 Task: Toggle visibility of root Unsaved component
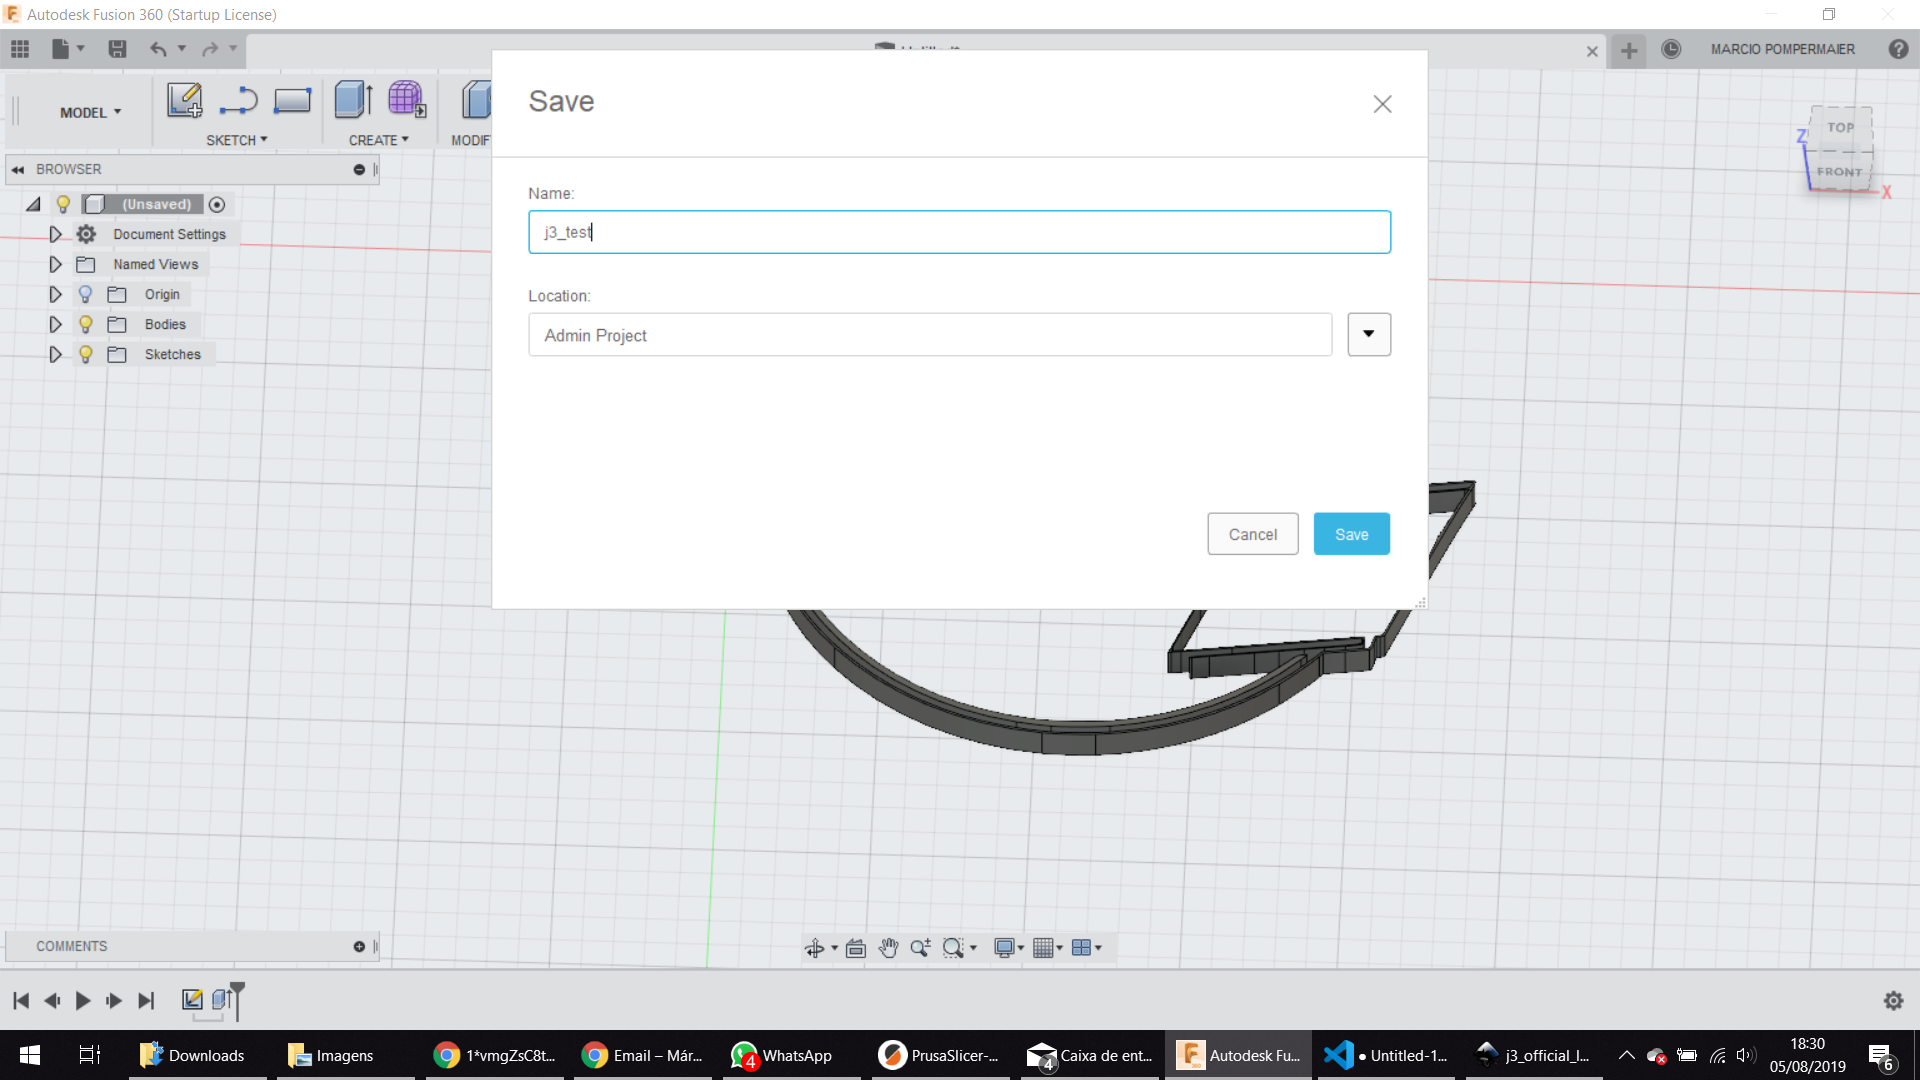63,204
